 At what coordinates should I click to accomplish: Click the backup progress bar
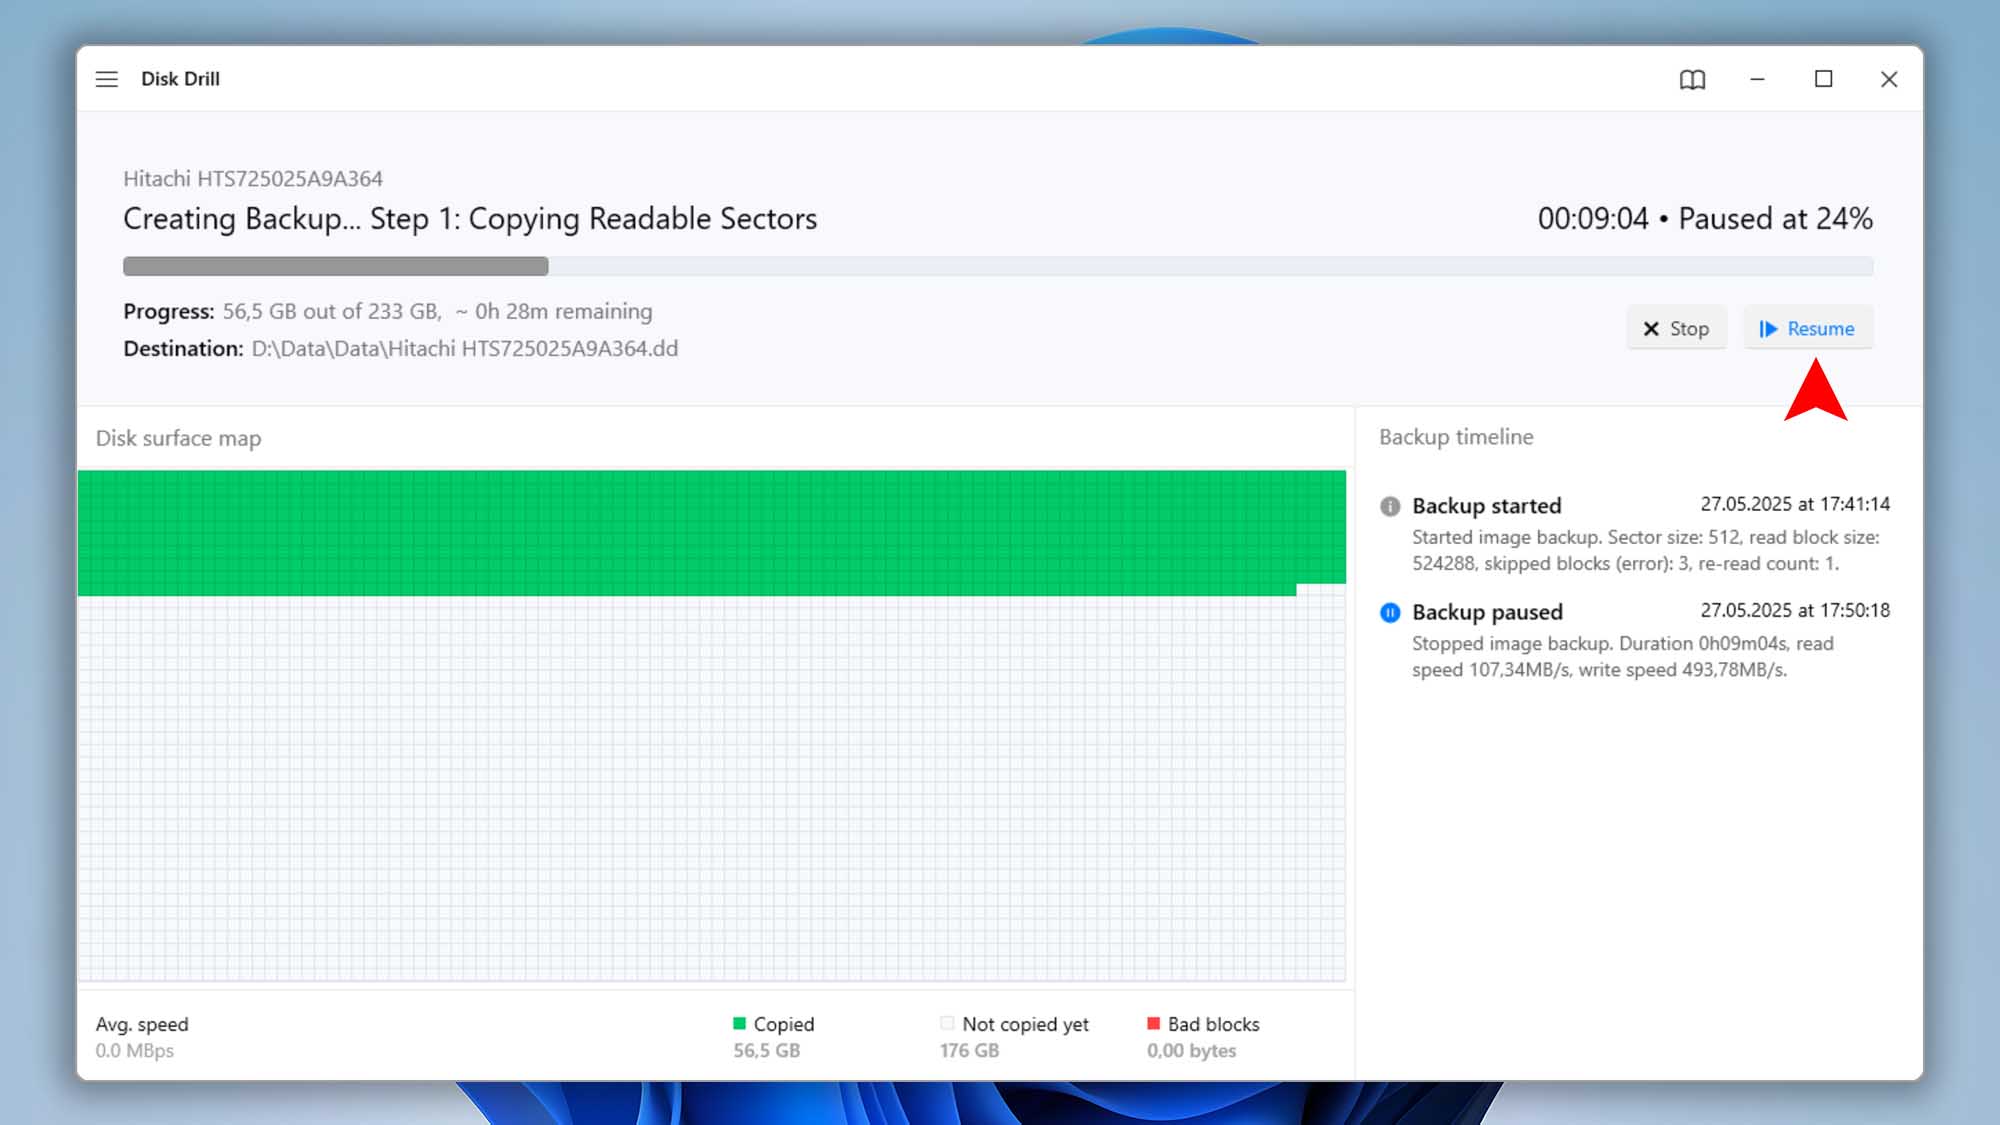[x=998, y=266]
